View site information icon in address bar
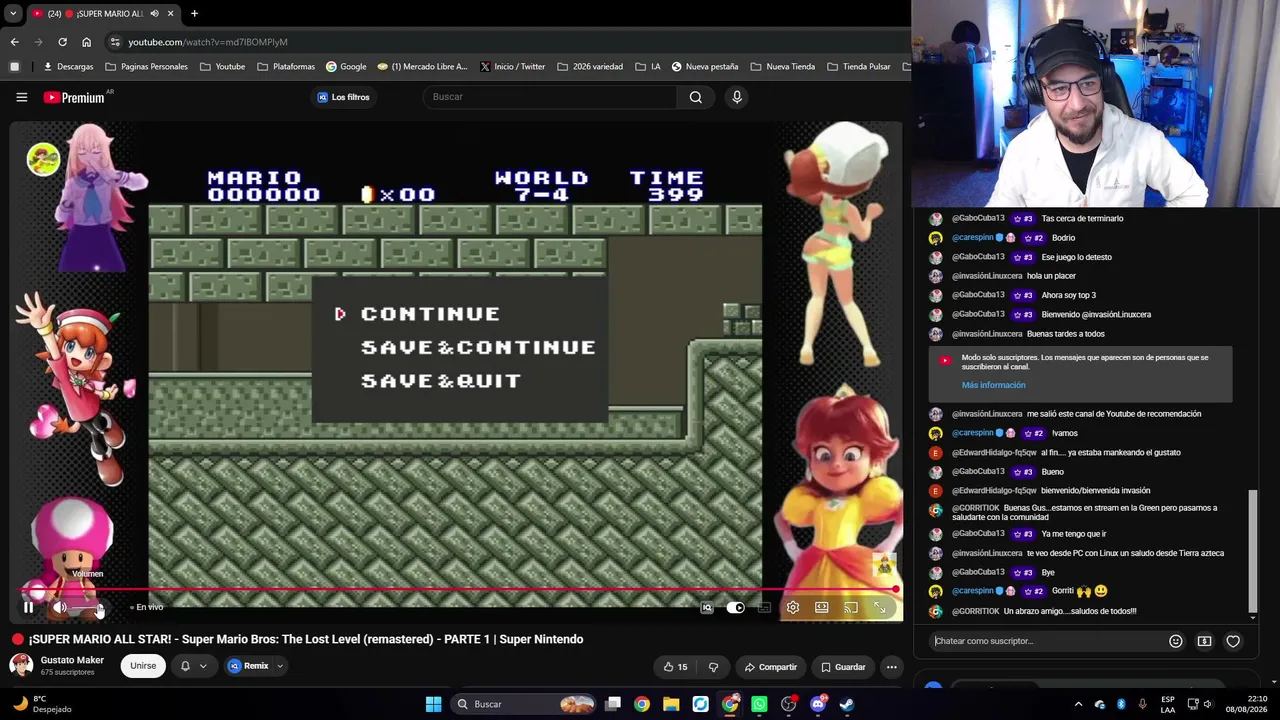This screenshot has width=1280, height=720. (115, 42)
